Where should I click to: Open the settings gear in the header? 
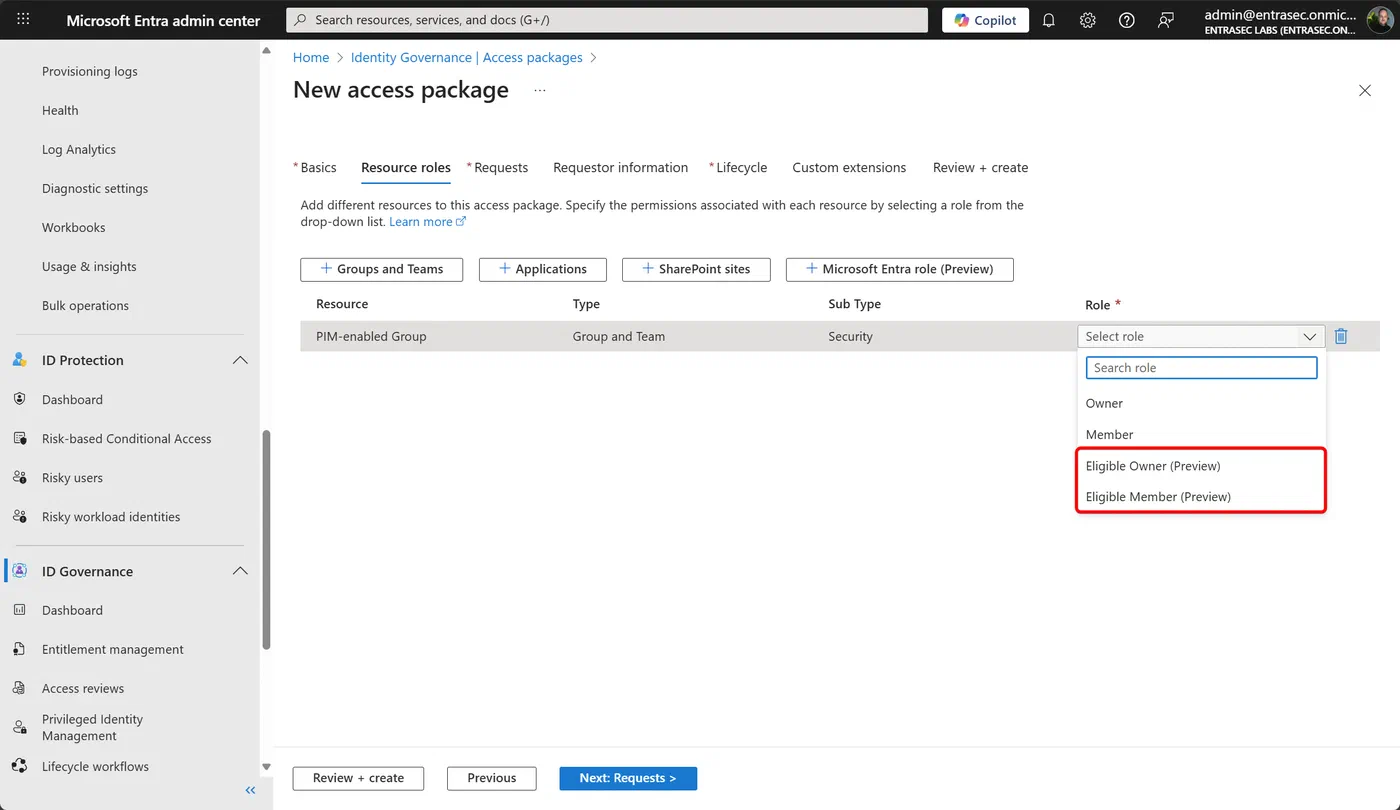[x=1088, y=20]
